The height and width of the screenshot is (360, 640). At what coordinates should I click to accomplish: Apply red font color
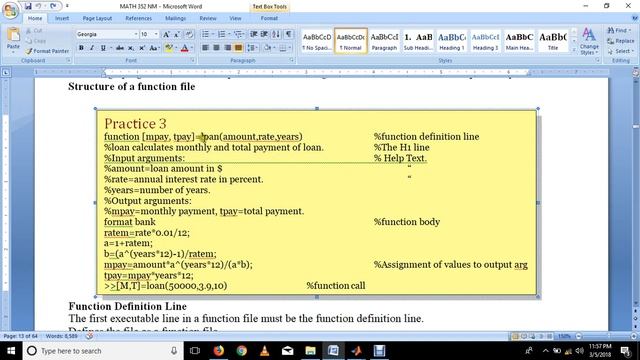pos(184,48)
